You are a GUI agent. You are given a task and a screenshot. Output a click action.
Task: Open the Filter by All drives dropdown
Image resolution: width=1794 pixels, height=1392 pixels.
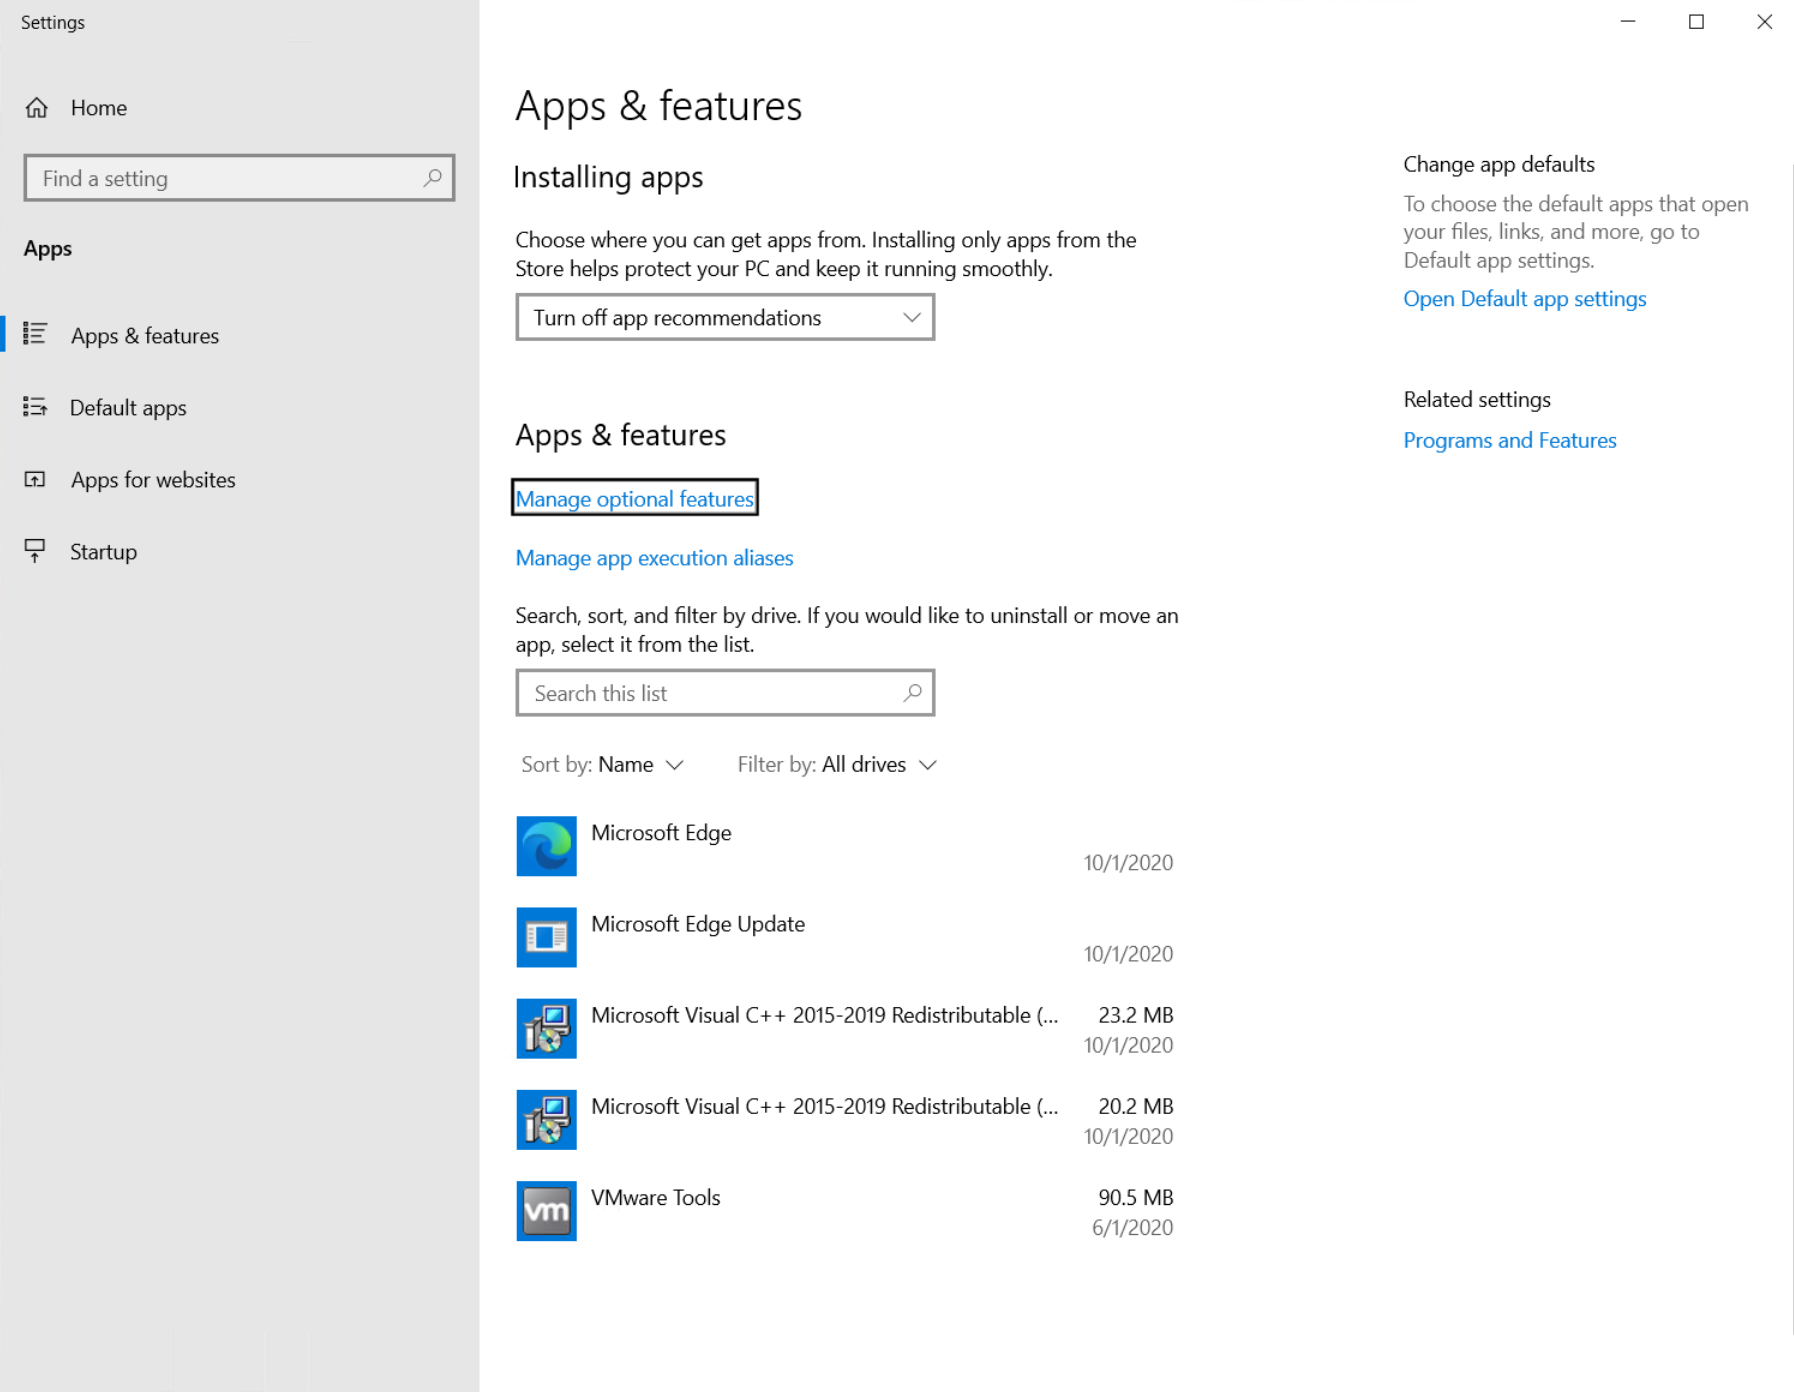coord(837,765)
